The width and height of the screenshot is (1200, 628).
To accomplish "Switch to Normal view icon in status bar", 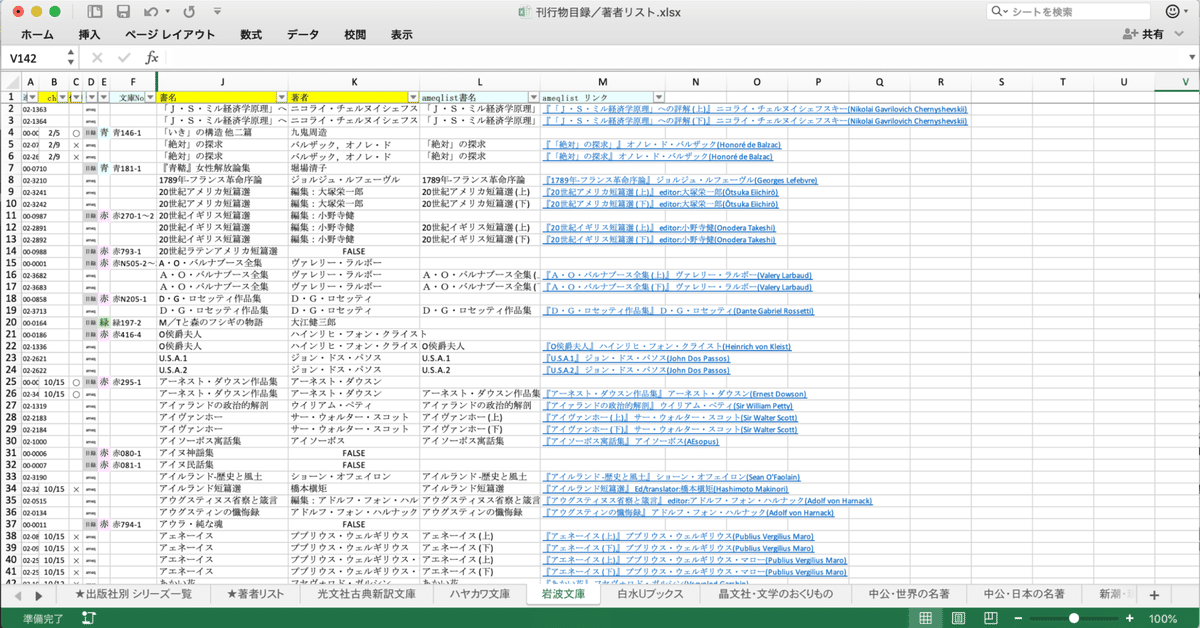I will (926, 619).
